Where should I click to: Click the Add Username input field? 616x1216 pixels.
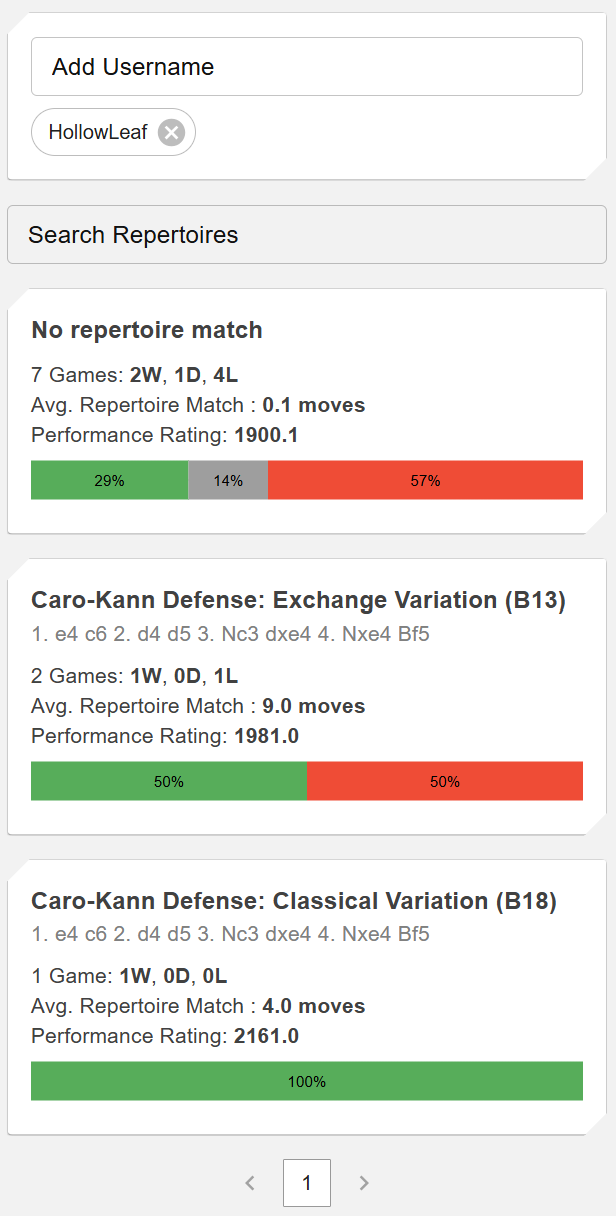click(x=307, y=67)
